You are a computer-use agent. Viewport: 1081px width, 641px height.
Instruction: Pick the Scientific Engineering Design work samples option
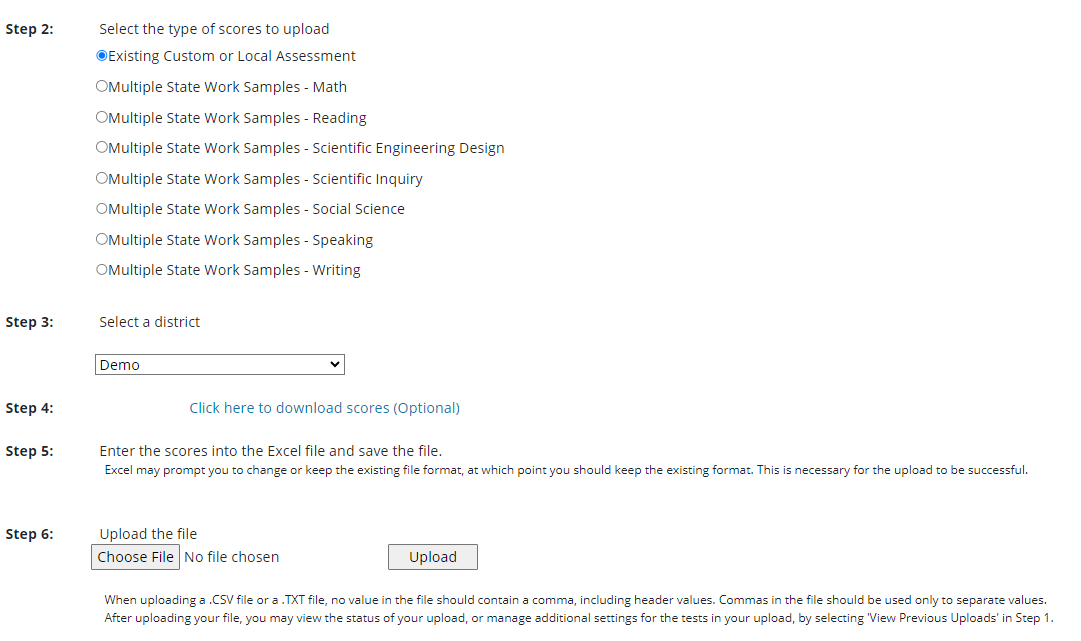(102, 148)
